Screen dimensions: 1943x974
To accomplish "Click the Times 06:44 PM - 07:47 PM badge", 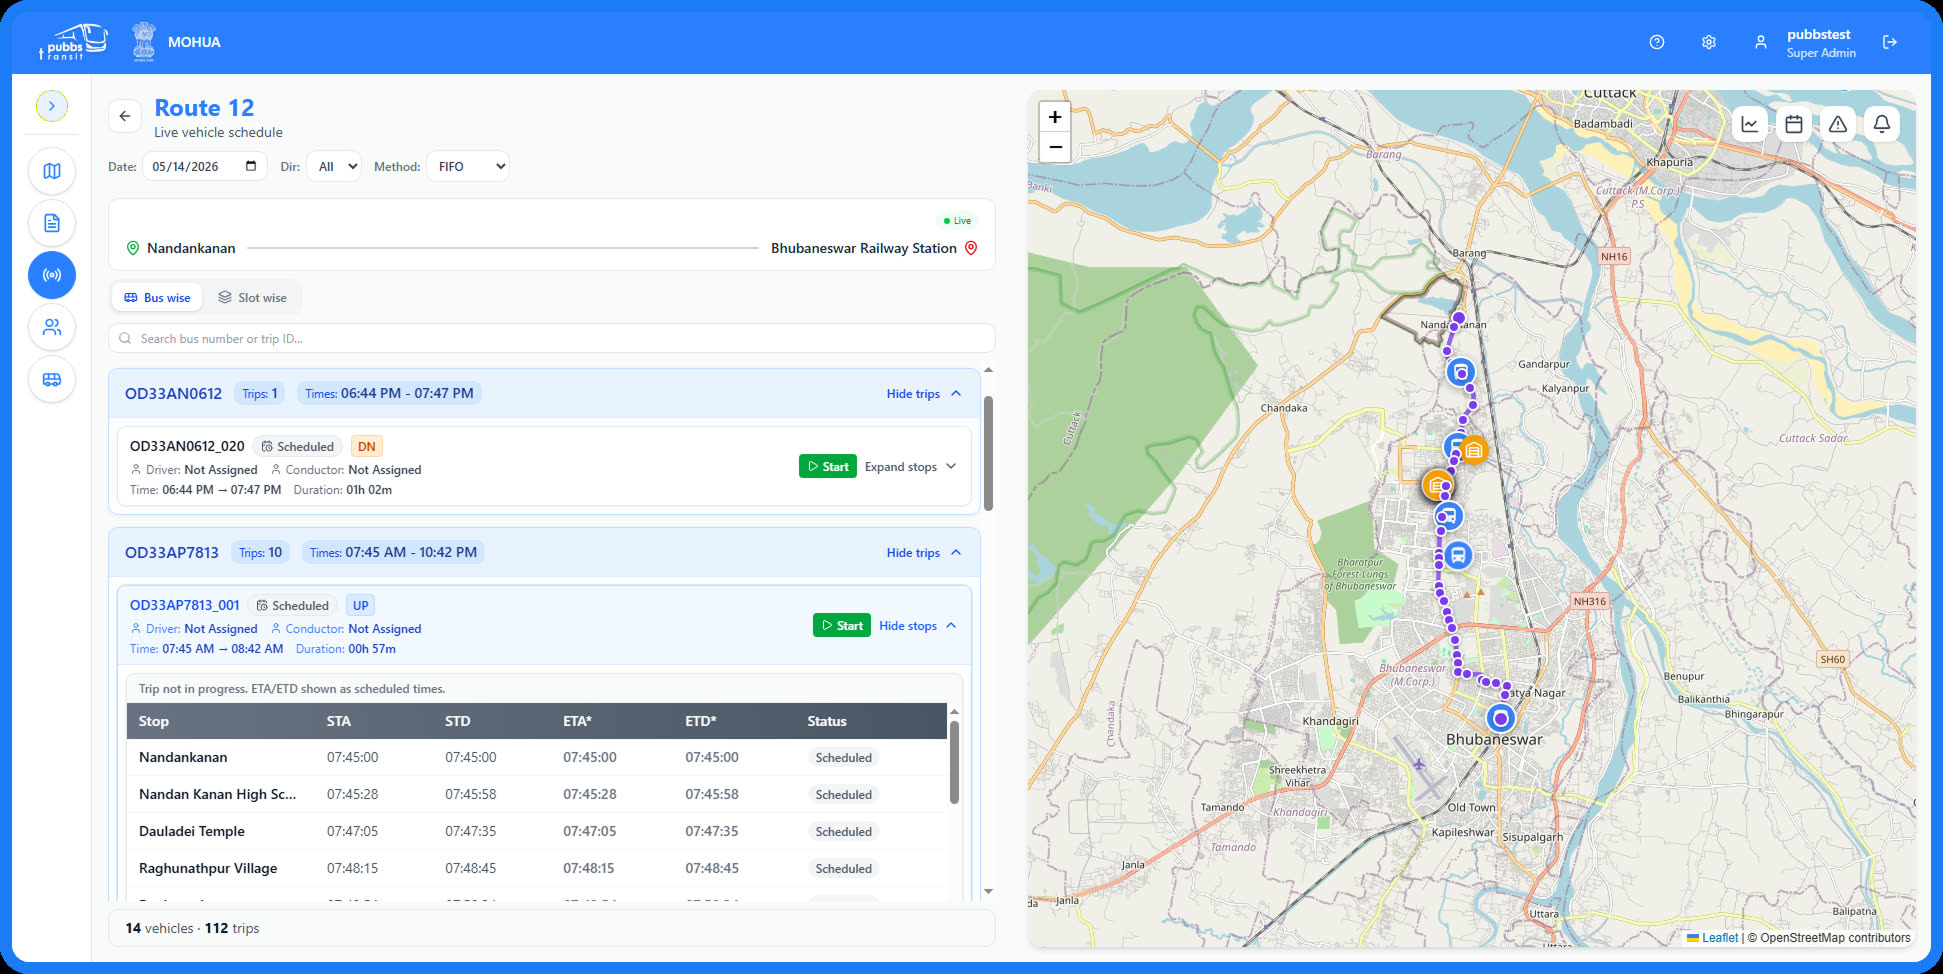I will click(389, 393).
